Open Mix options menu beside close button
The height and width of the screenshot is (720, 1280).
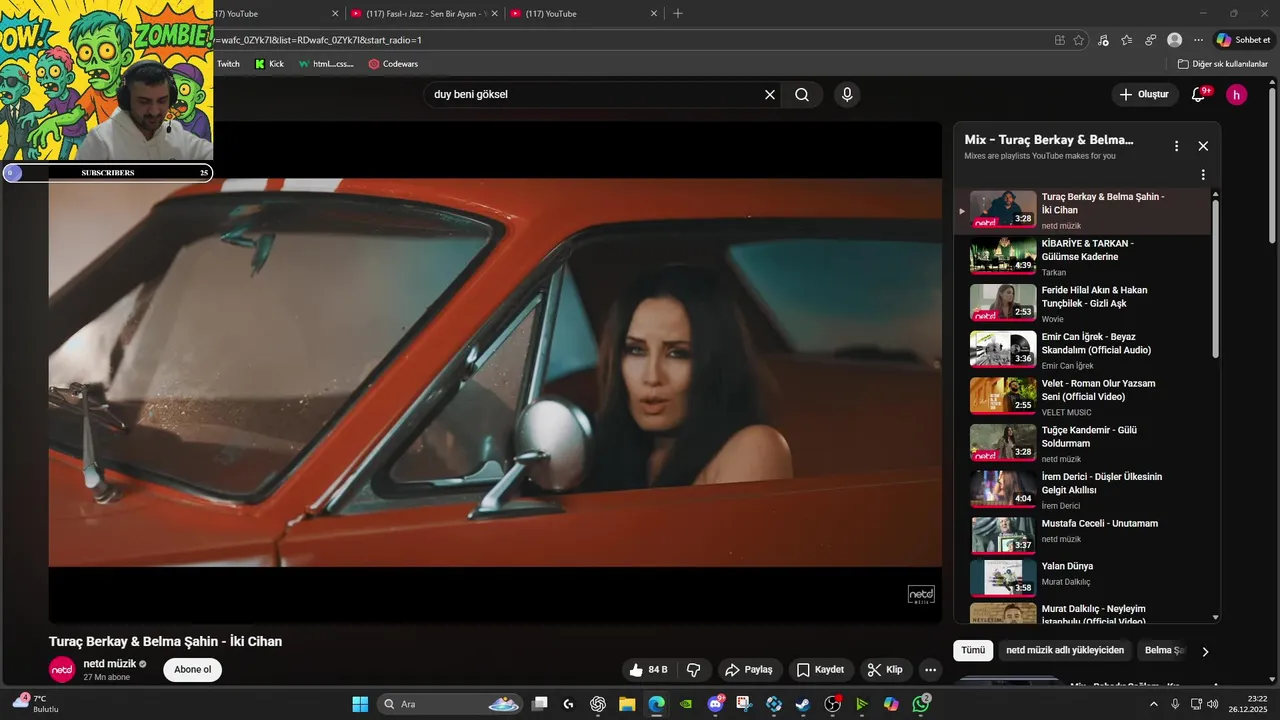pos(1177,146)
